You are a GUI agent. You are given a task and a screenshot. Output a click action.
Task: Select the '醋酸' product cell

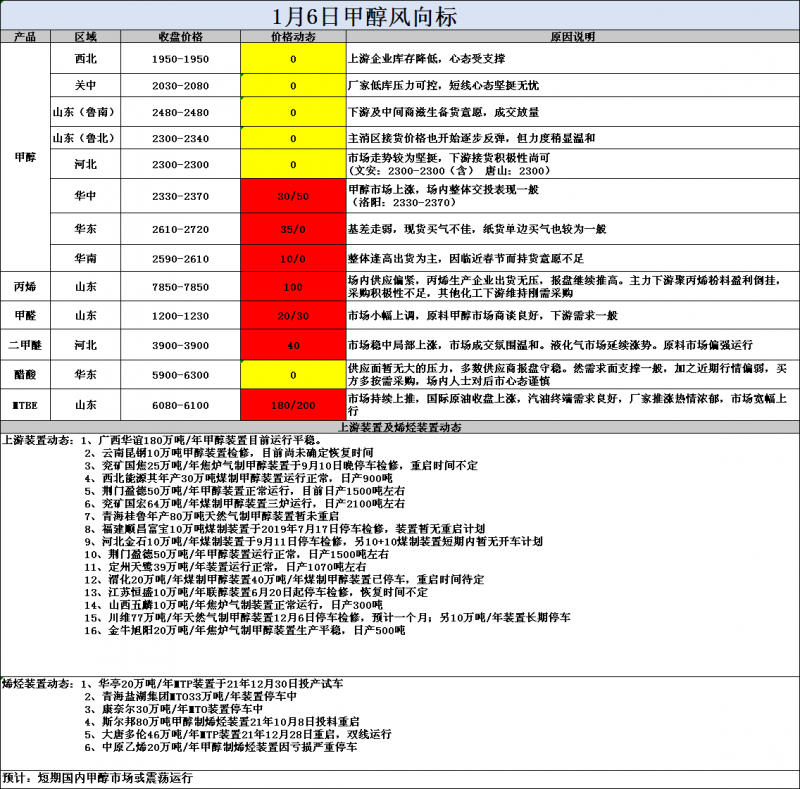click(25, 375)
